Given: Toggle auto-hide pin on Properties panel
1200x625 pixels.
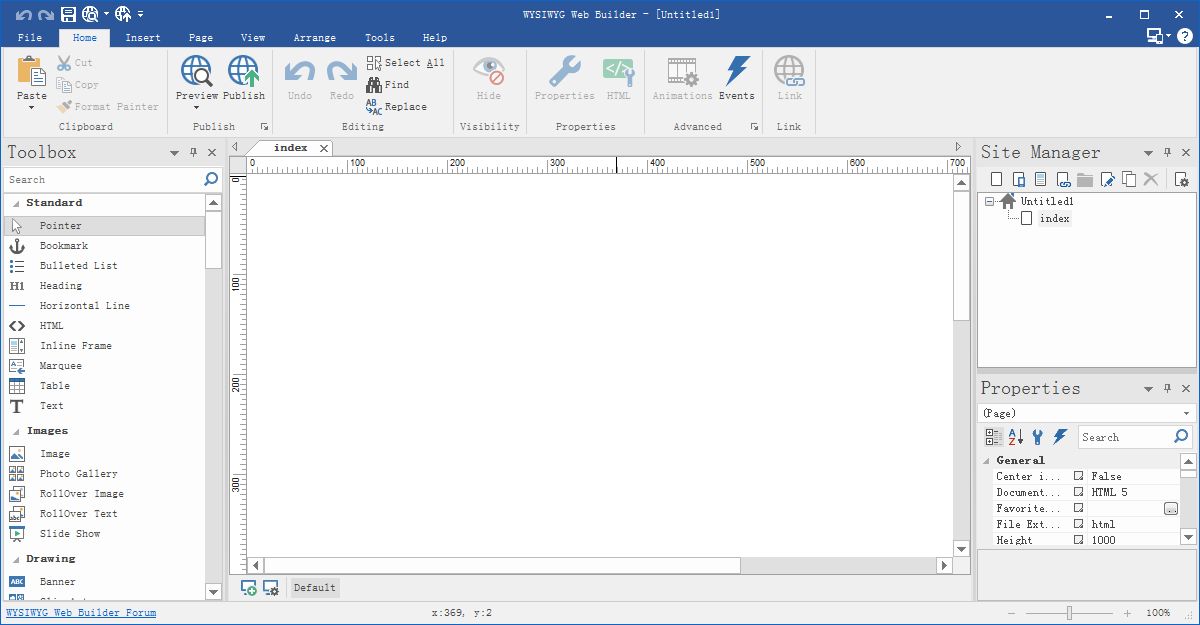Looking at the screenshot, I should click(1167, 388).
